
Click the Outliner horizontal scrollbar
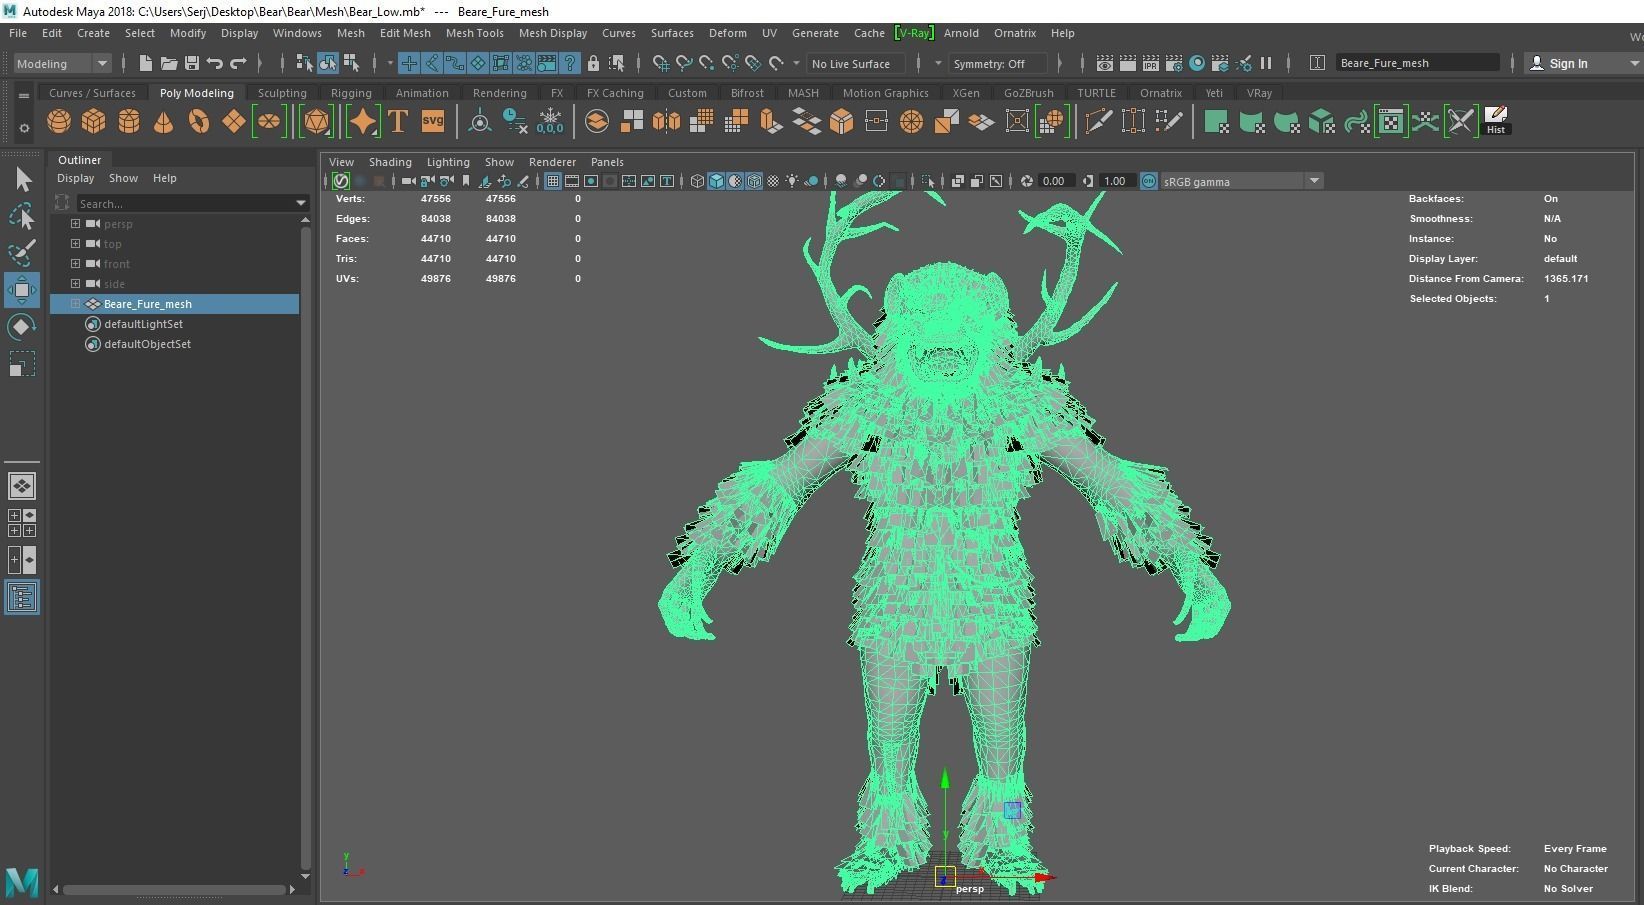click(174, 889)
